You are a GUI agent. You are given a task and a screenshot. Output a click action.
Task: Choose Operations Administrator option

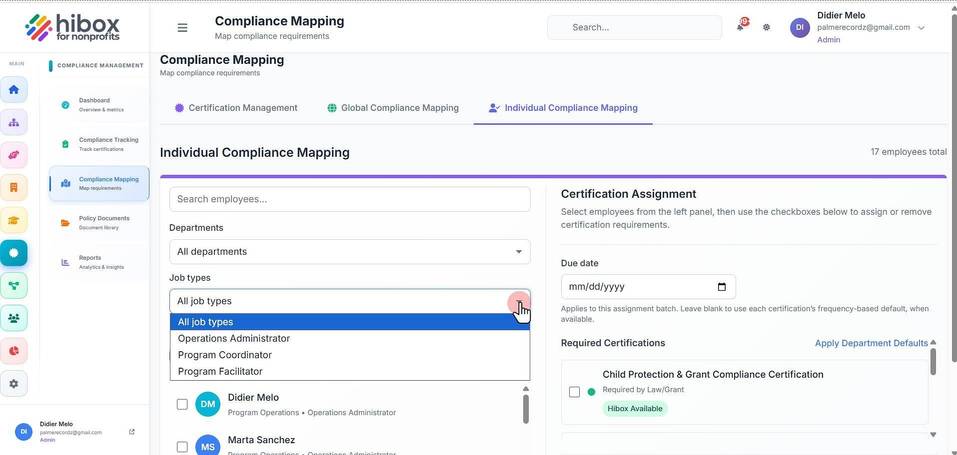pyautogui.click(x=350, y=338)
